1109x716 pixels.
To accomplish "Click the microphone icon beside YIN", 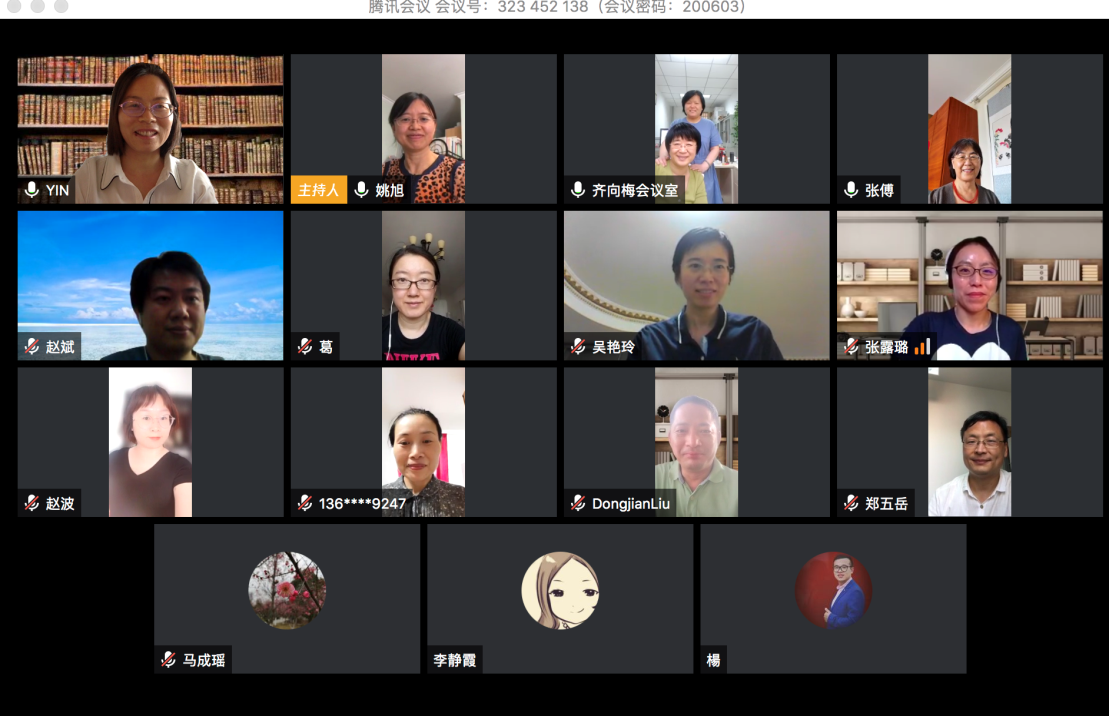I will click(31, 190).
